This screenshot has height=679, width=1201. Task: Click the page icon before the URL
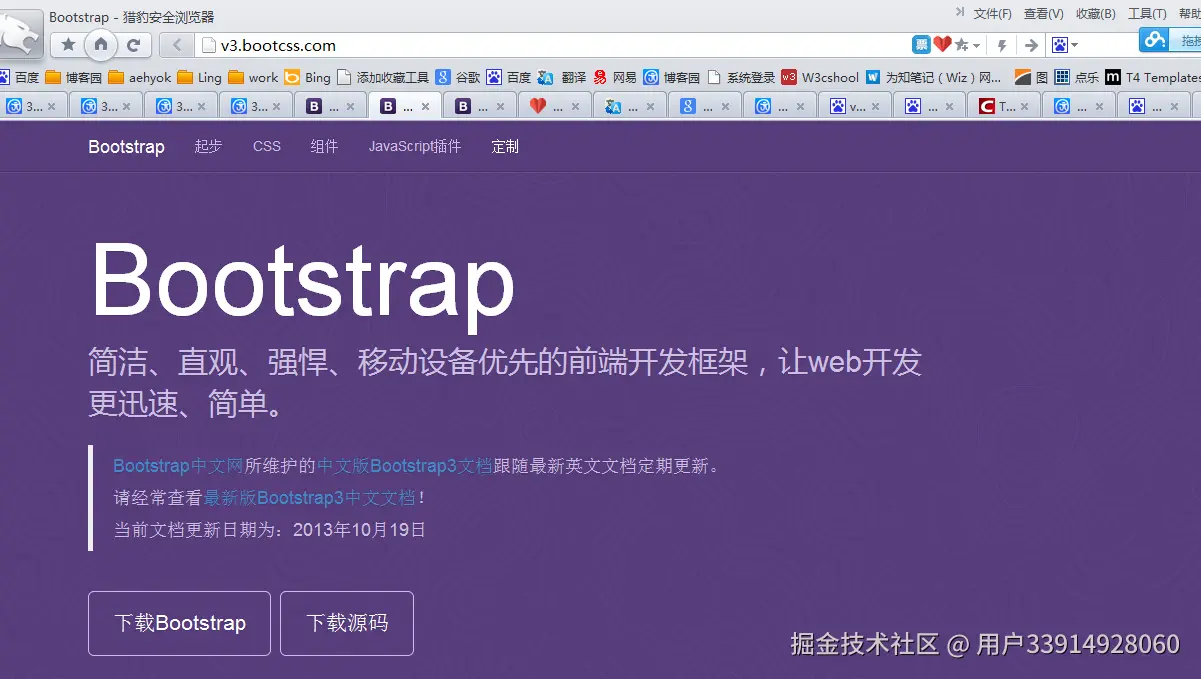coord(209,45)
